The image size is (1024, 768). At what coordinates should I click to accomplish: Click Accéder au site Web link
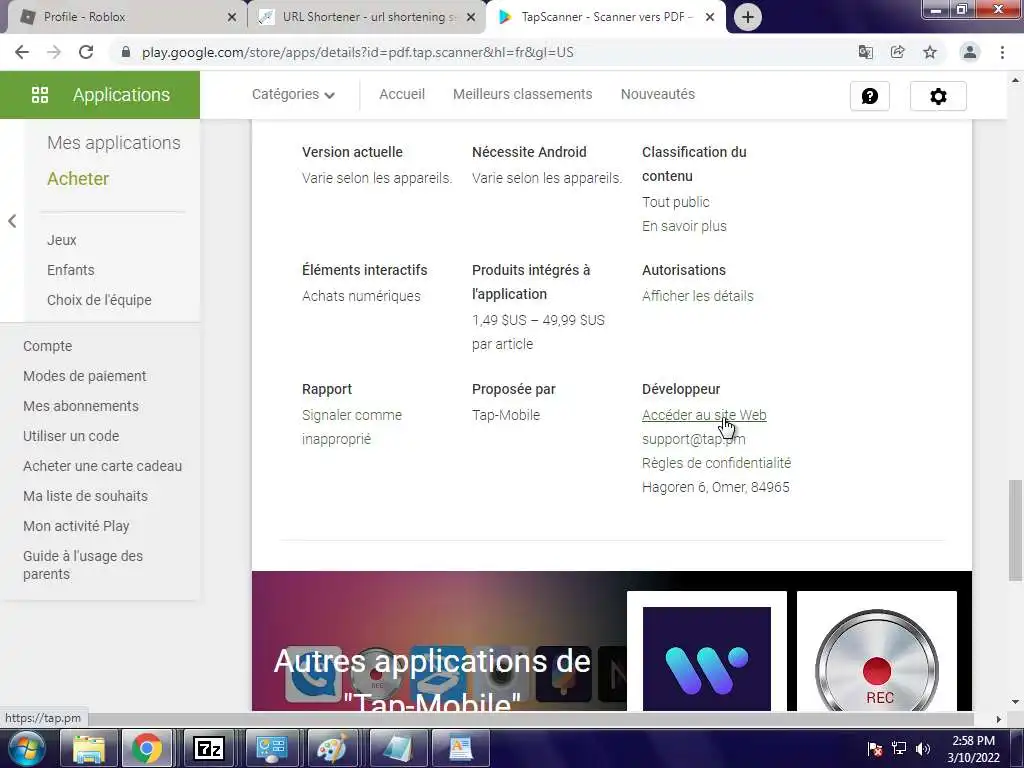point(704,415)
